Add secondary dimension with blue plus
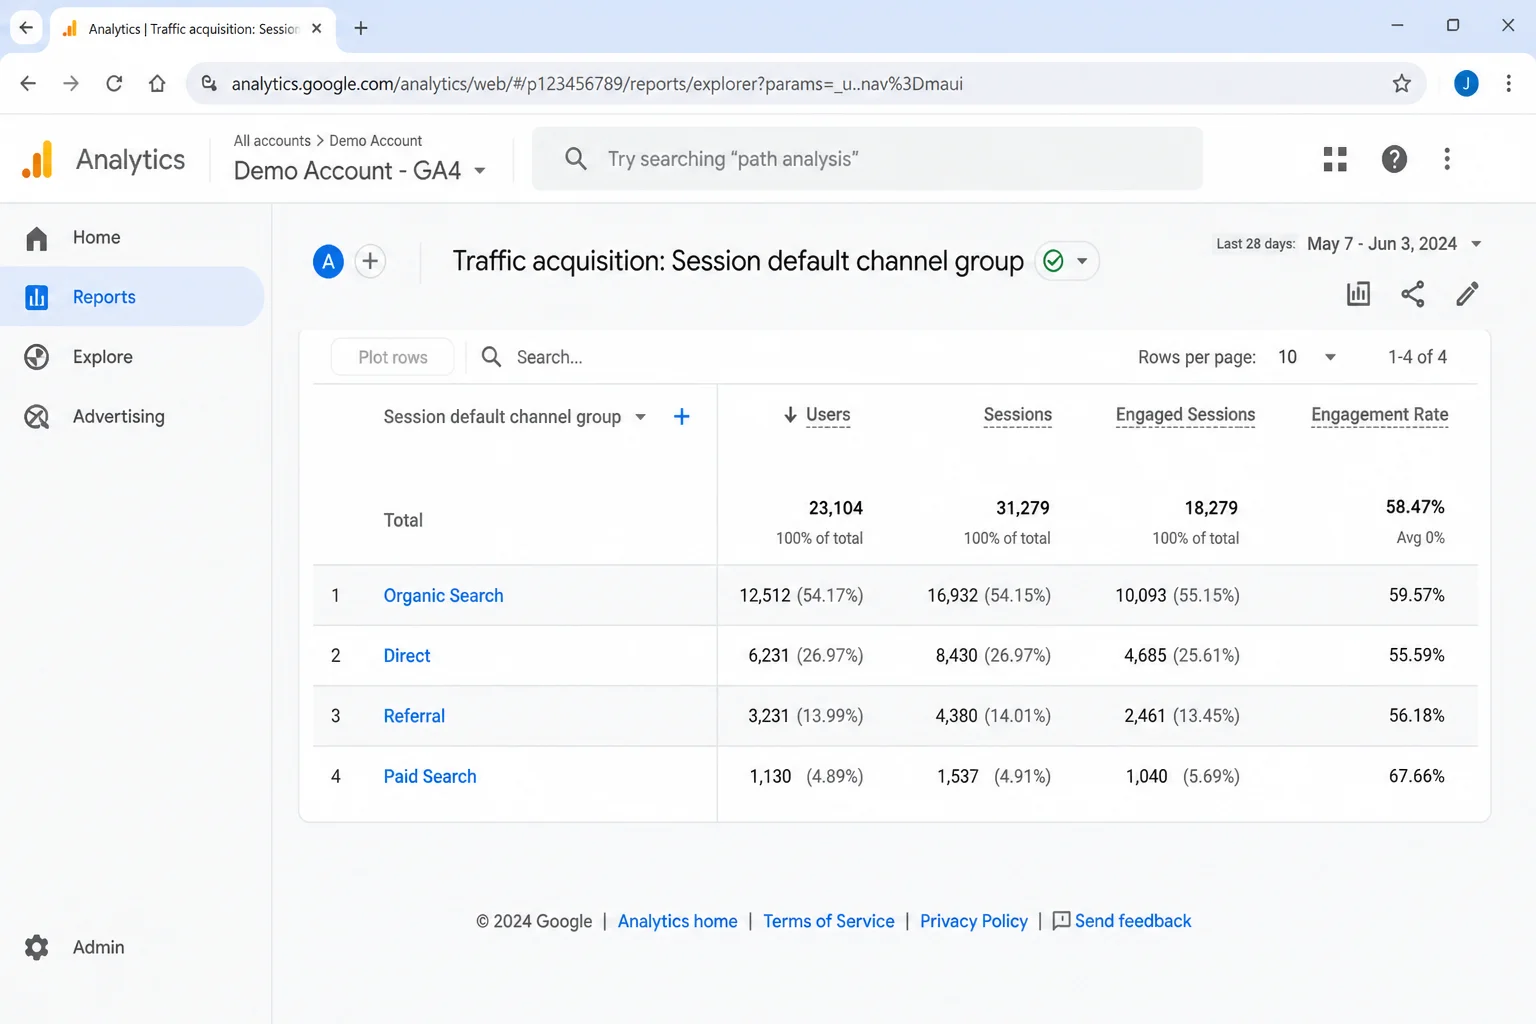 [x=681, y=417]
